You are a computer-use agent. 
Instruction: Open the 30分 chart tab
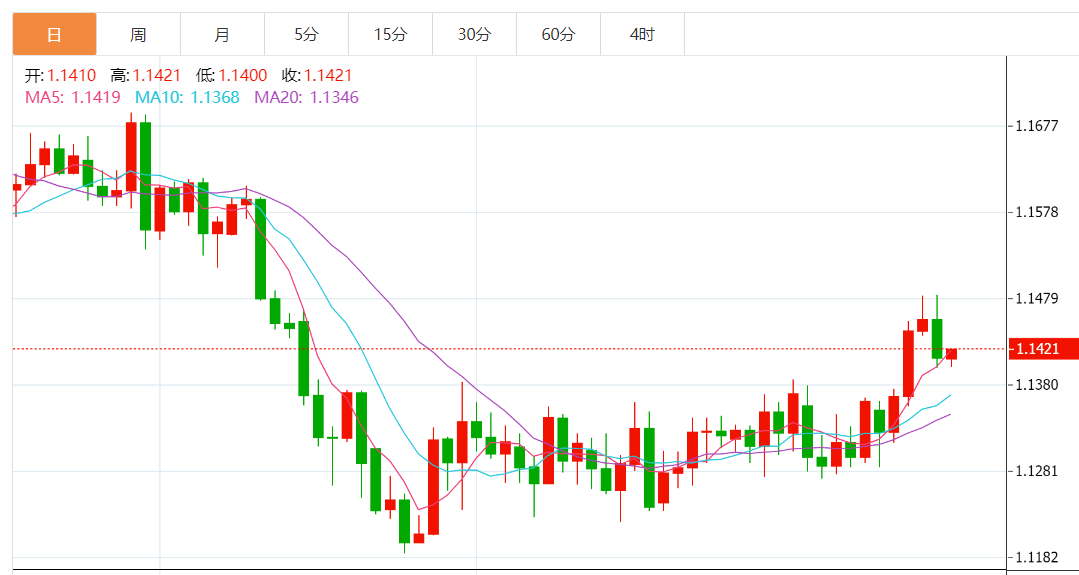coord(474,34)
